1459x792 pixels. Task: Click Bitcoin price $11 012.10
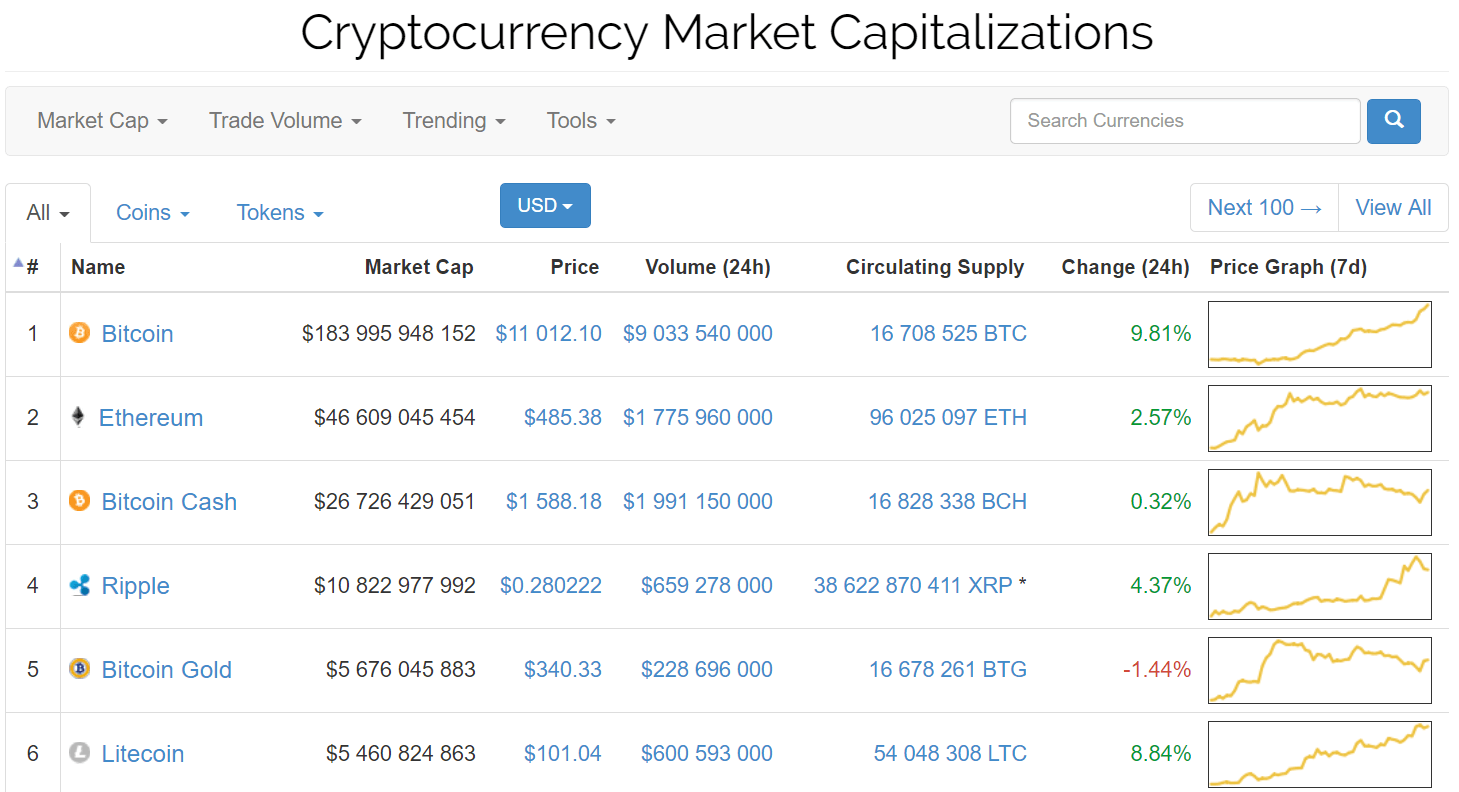549,334
